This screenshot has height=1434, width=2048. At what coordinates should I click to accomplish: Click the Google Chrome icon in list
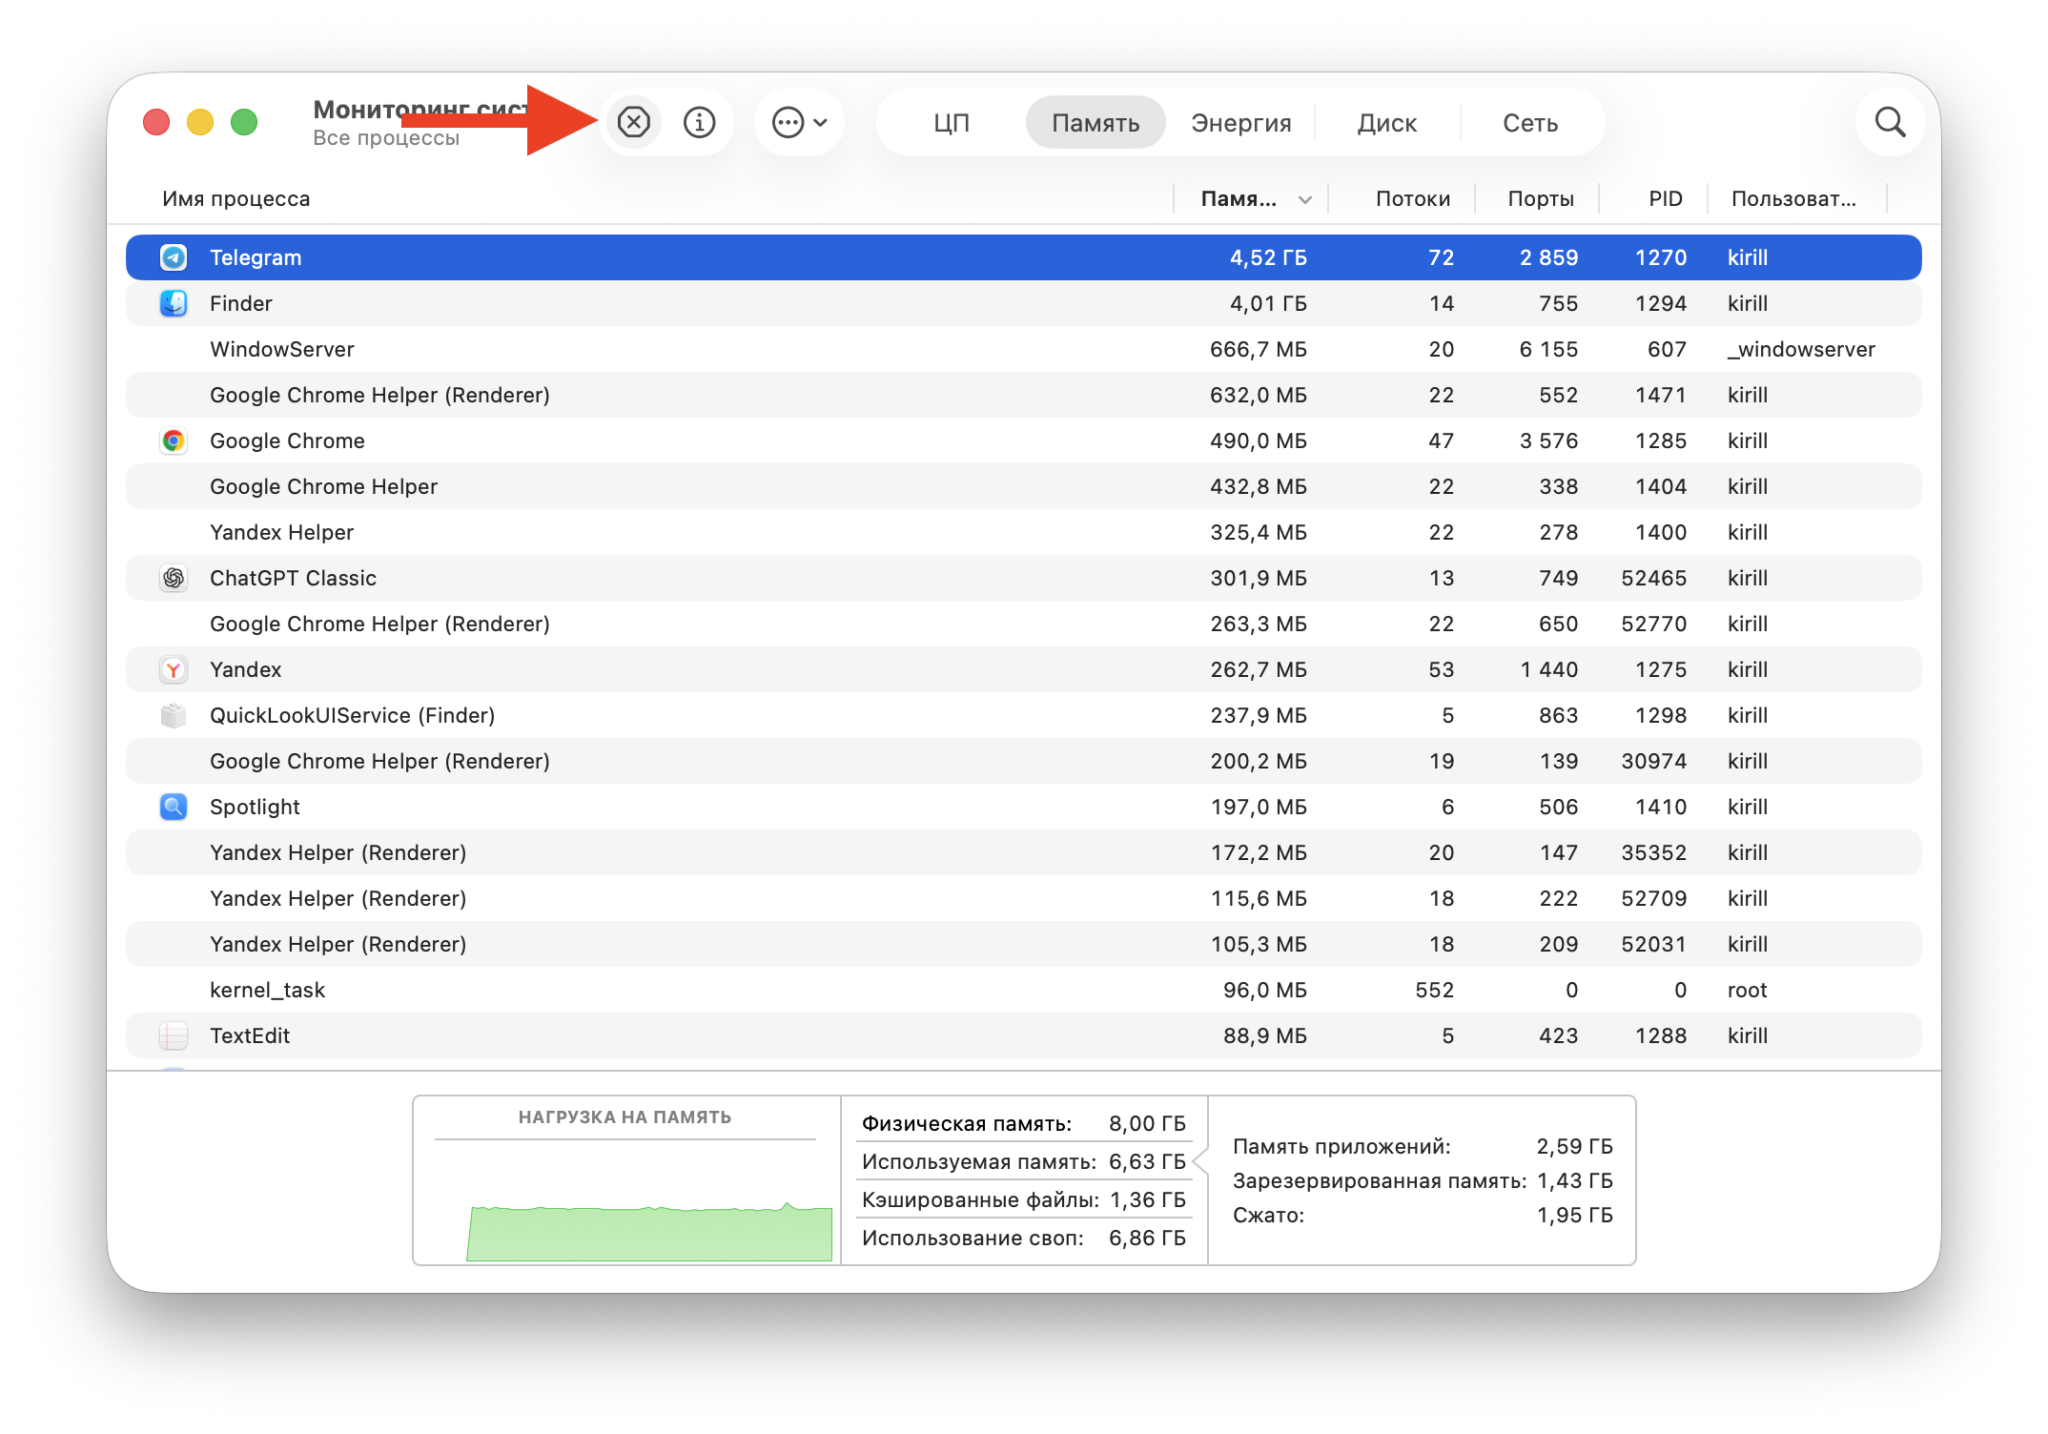(174, 441)
